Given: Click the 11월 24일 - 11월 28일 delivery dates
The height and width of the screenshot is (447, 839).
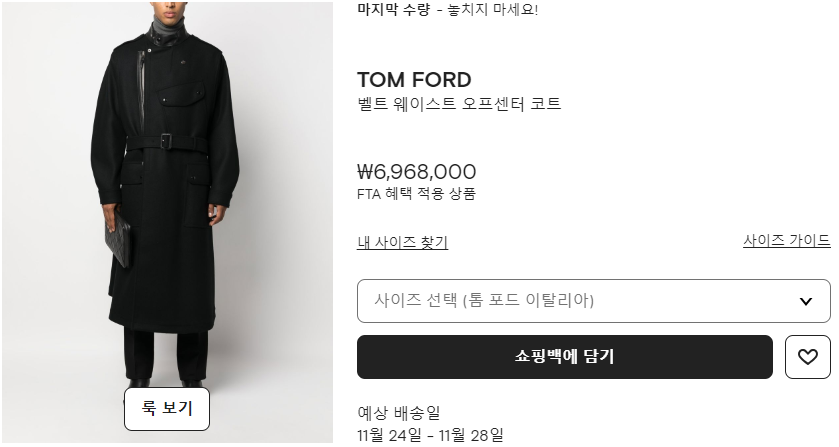Looking at the screenshot, I should (430, 434).
